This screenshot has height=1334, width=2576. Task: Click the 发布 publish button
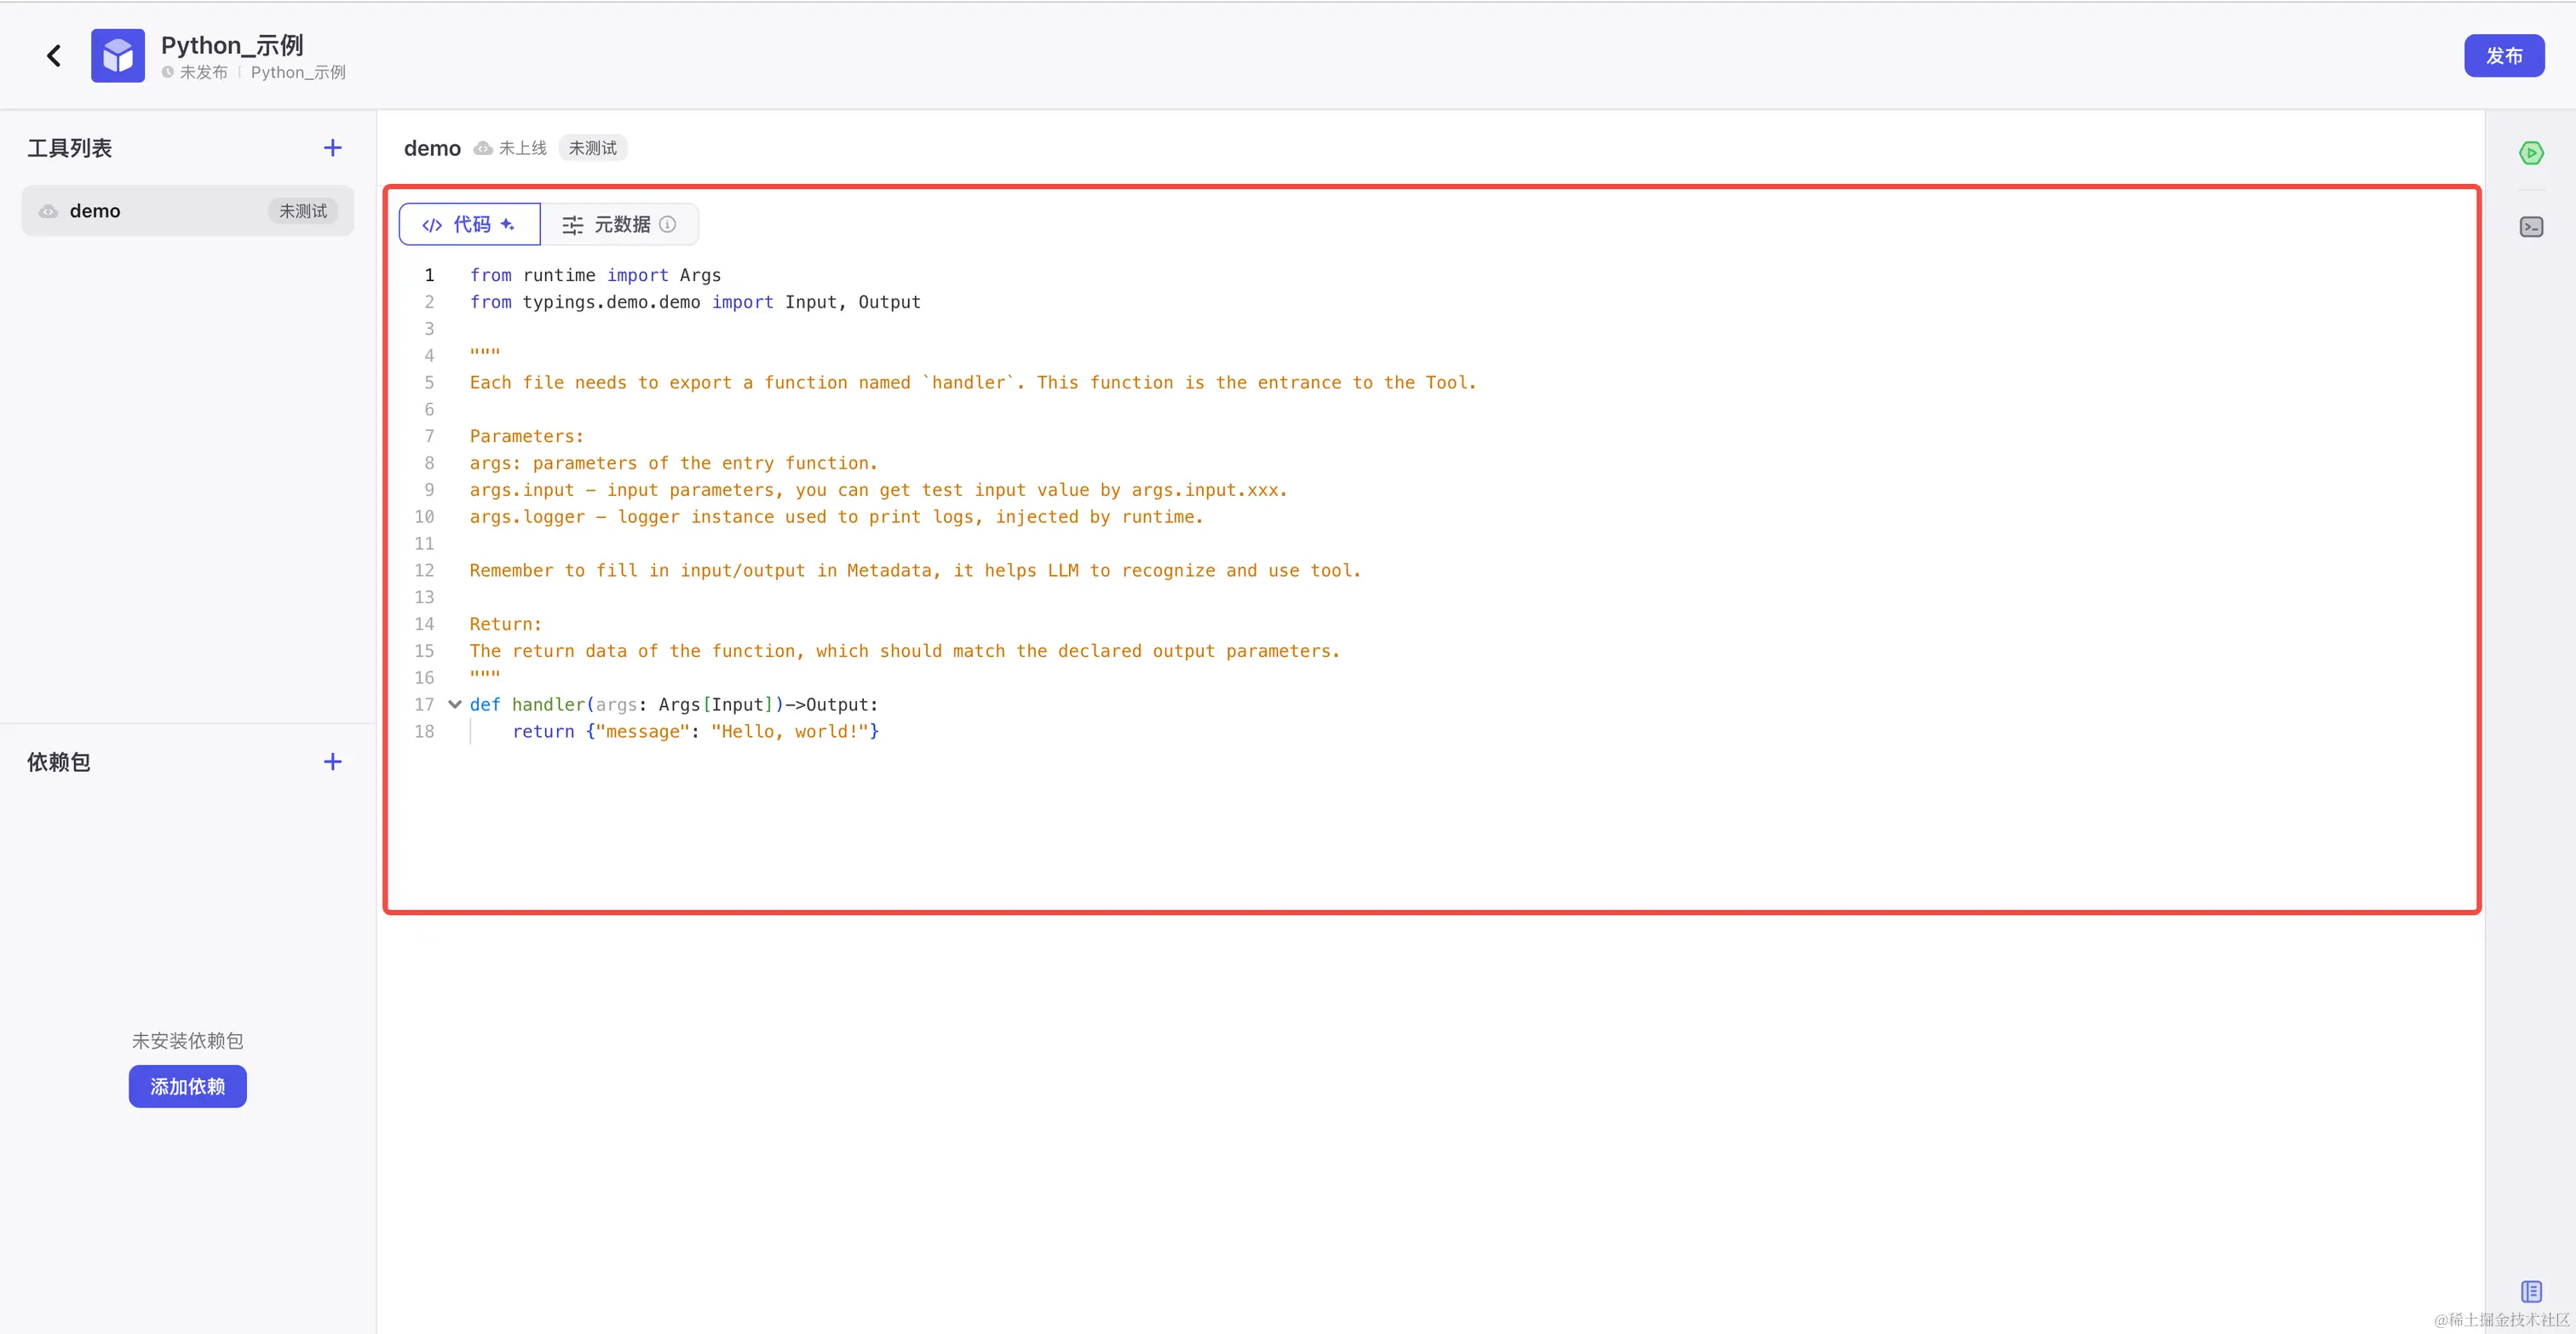(x=2504, y=56)
